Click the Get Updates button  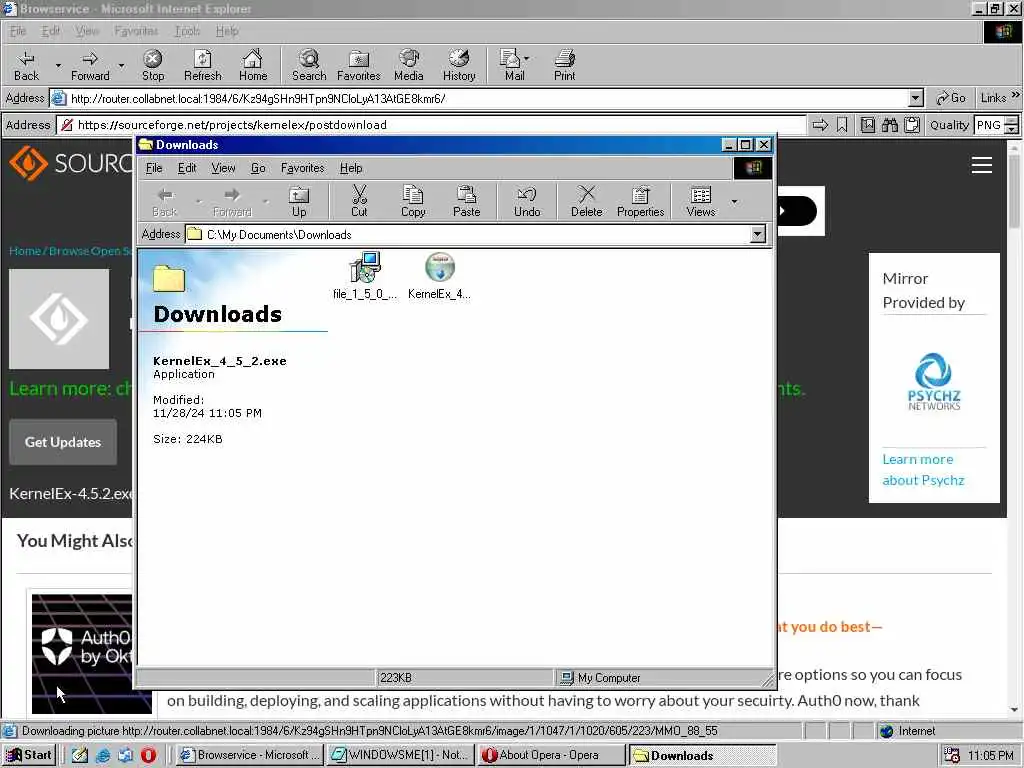63,442
